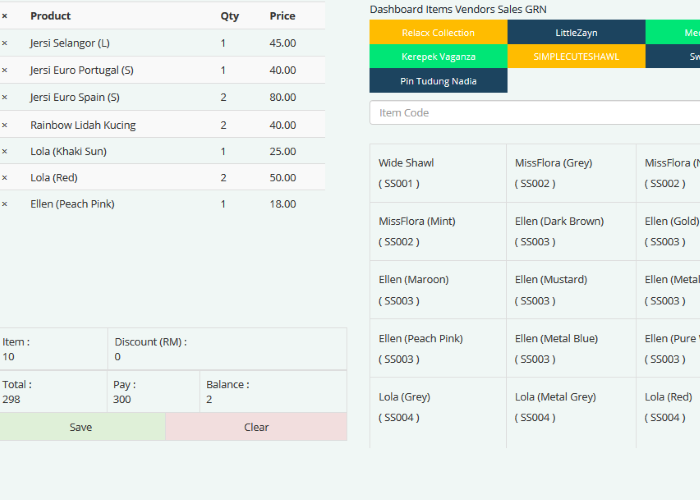Delete the Lola (Khaki Sun) row
This screenshot has height=500, width=700.
pyautogui.click(x=4, y=151)
